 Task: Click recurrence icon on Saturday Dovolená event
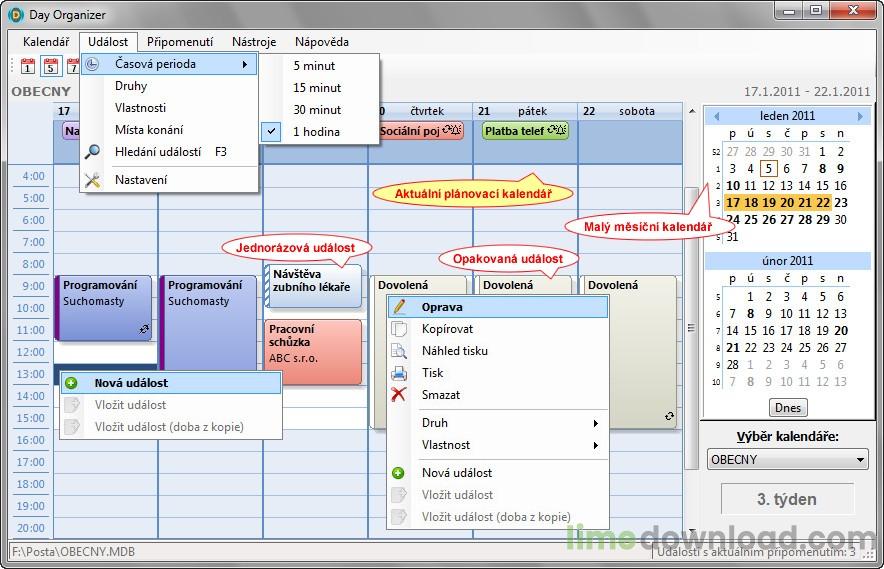(669, 416)
